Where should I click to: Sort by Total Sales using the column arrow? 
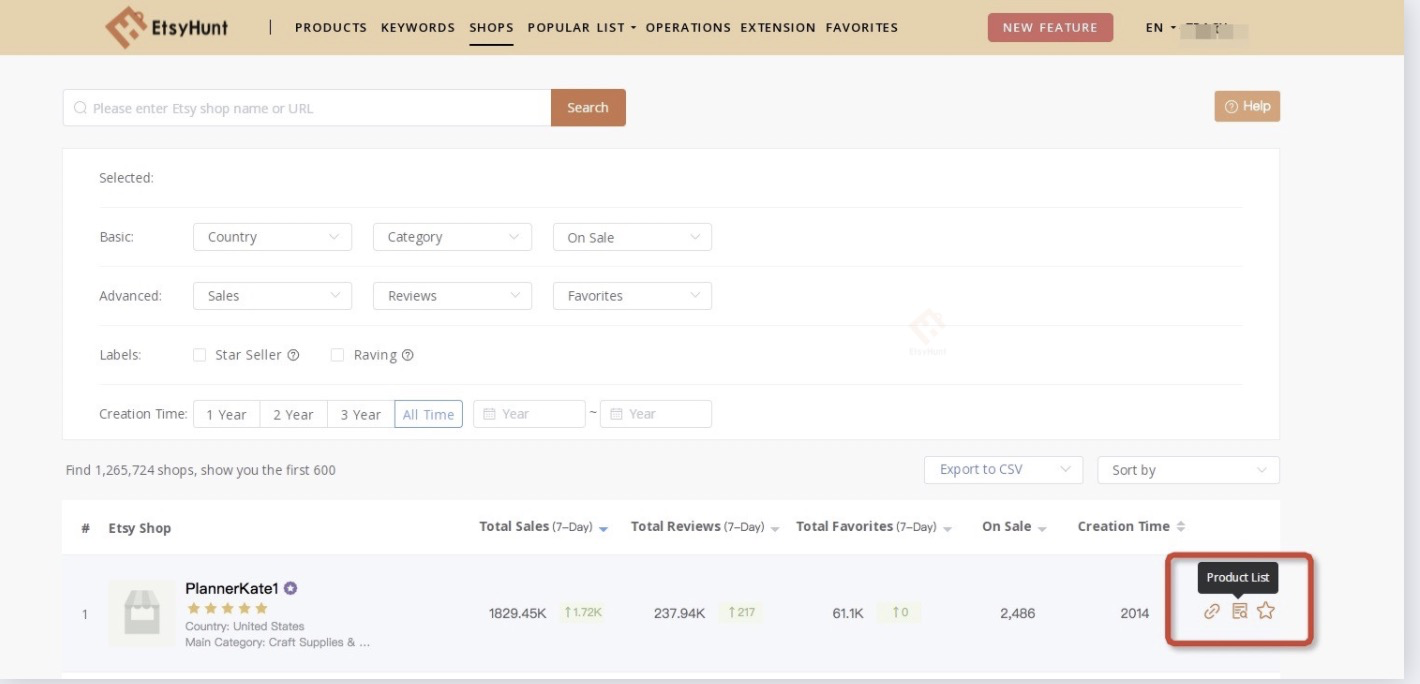coord(604,525)
